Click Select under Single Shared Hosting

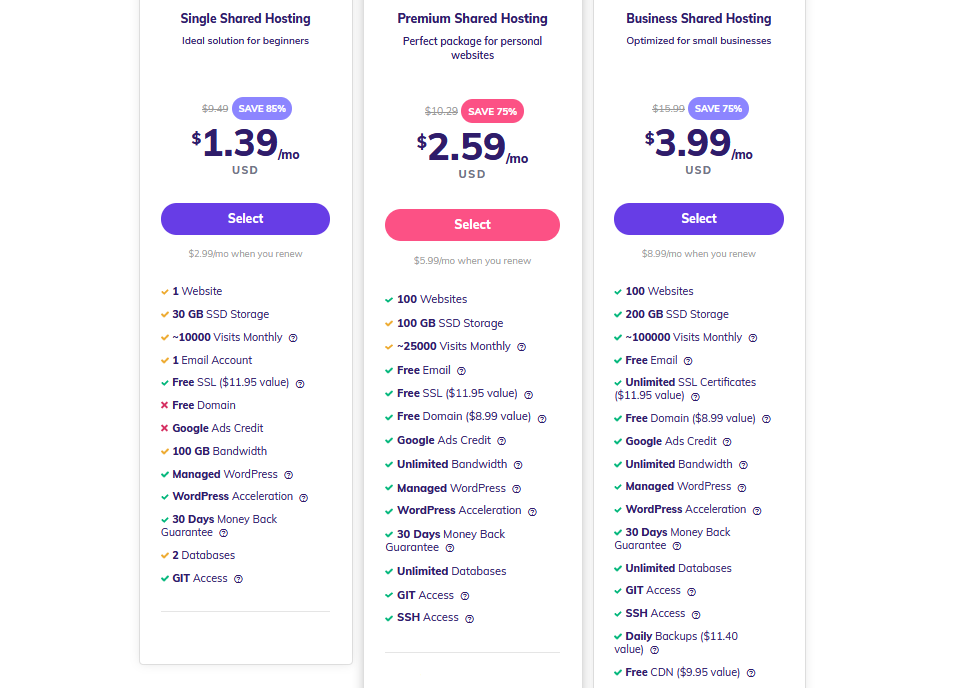point(245,219)
